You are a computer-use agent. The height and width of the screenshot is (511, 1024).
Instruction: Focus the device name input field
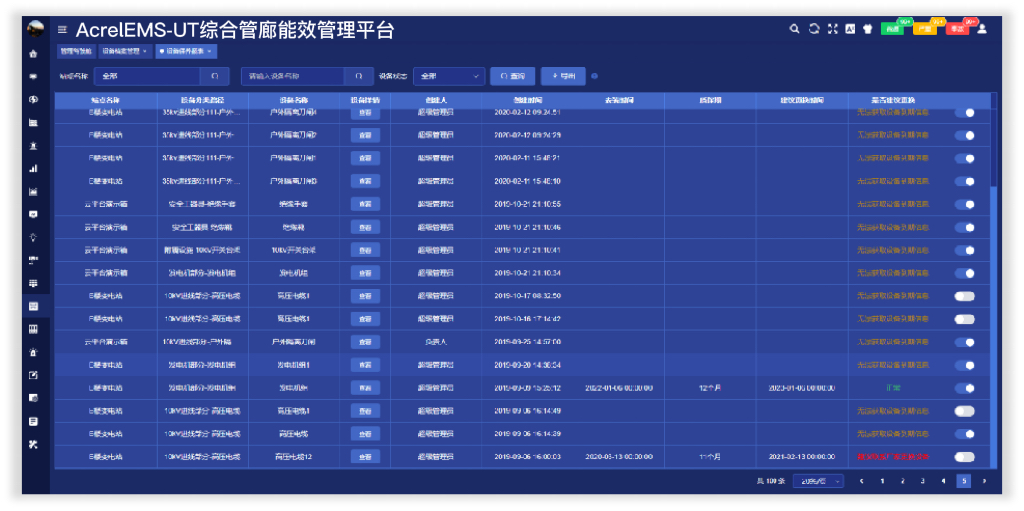[293, 76]
